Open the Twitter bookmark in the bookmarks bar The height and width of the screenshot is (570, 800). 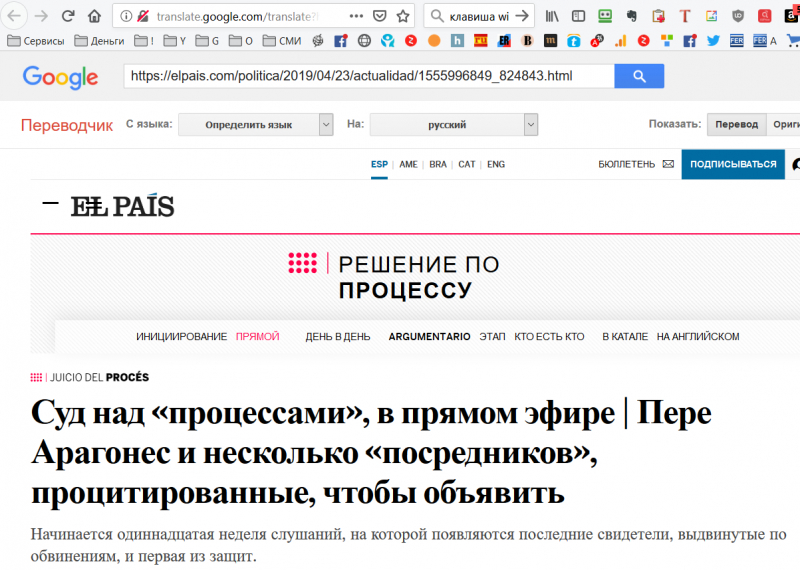[713, 41]
